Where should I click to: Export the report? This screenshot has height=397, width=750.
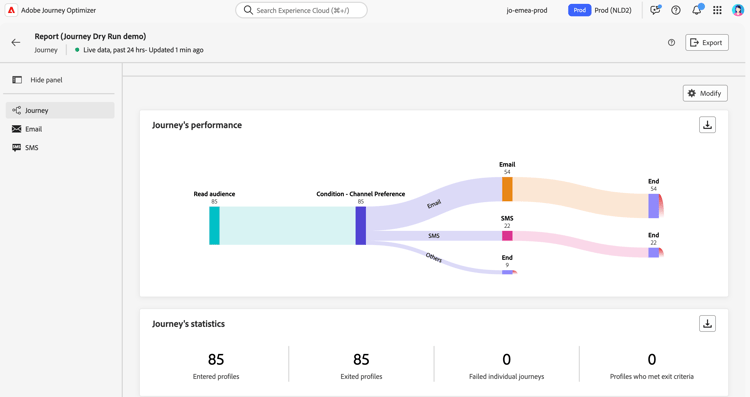click(706, 43)
